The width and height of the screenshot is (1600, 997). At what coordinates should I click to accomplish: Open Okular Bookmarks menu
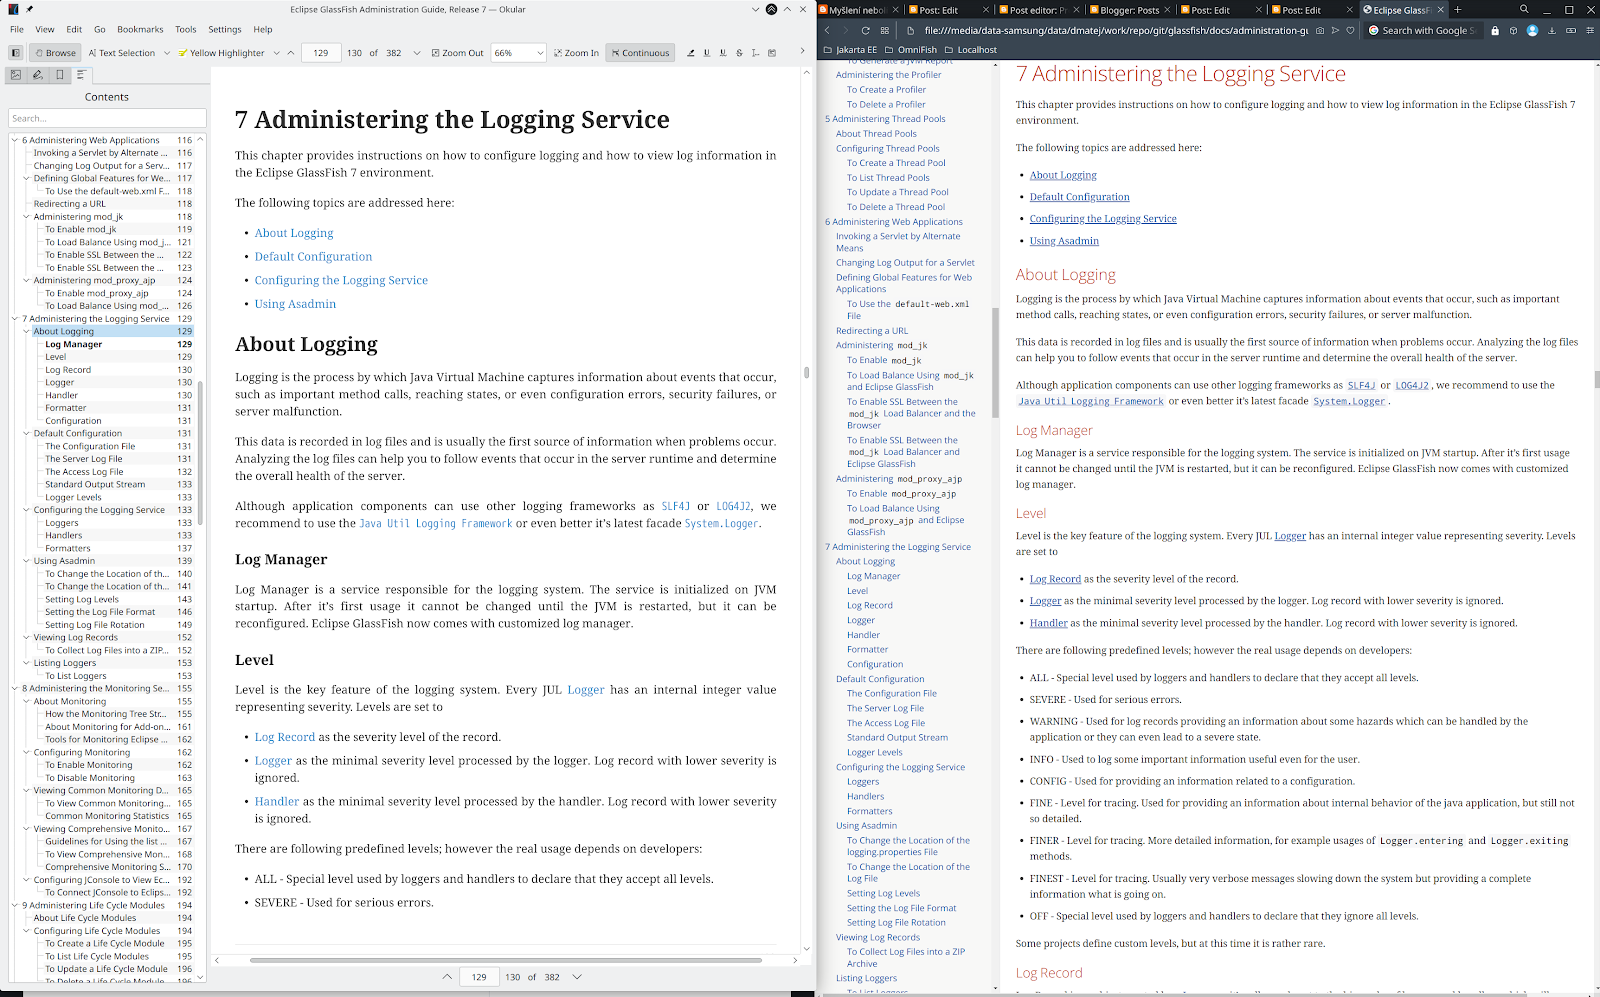(x=140, y=30)
